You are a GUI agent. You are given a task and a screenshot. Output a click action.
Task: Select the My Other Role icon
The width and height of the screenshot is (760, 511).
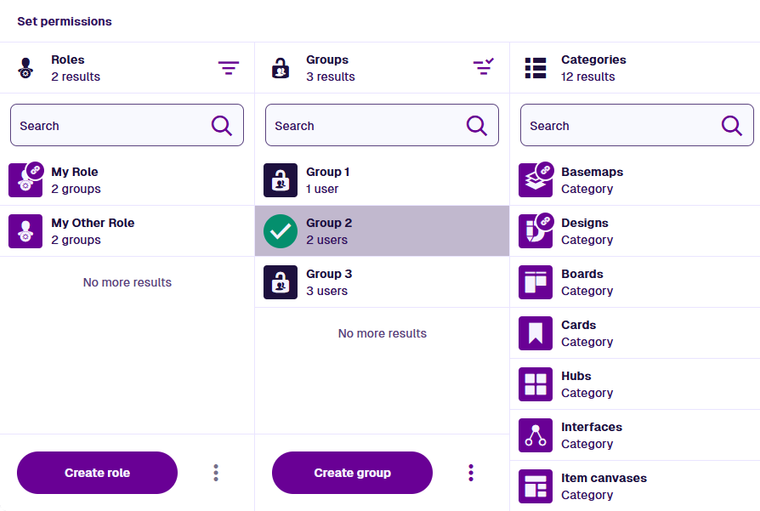pos(25,231)
